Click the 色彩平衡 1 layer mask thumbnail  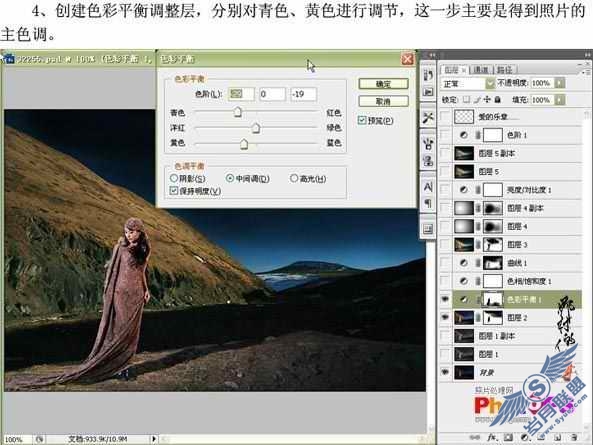493,299
